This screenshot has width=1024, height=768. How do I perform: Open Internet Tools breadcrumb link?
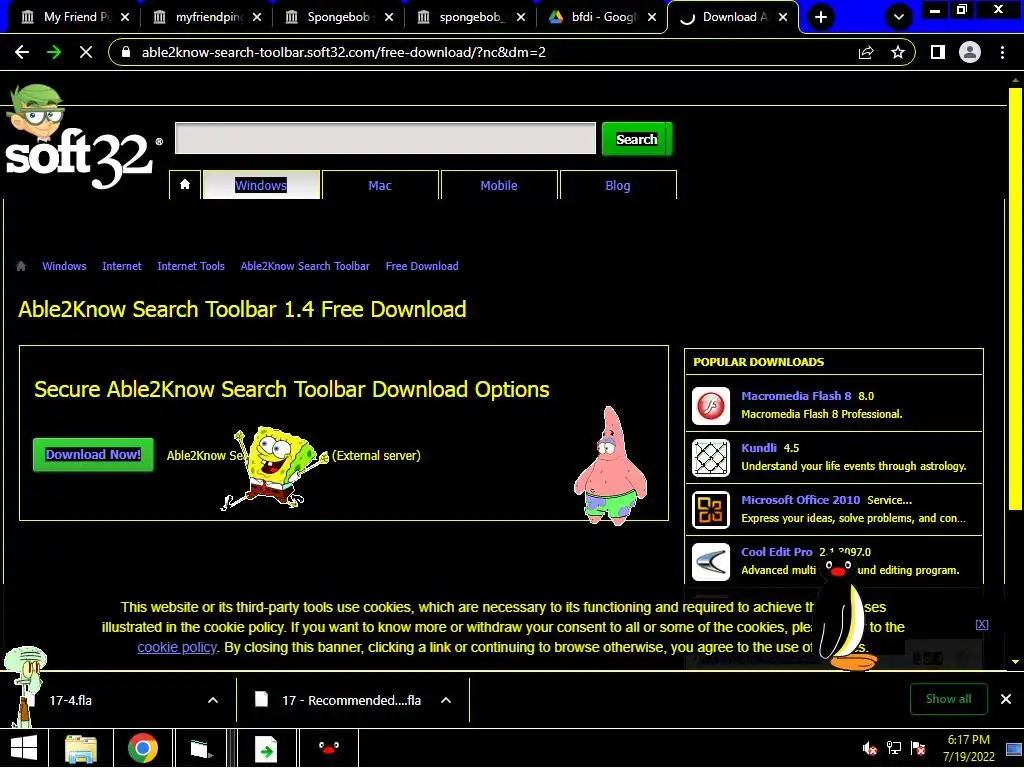(191, 266)
